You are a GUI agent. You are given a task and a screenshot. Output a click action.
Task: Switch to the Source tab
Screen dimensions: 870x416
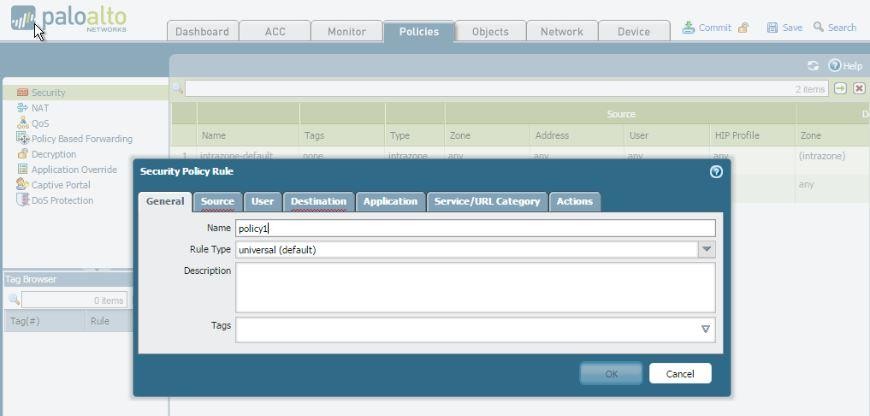click(217, 201)
